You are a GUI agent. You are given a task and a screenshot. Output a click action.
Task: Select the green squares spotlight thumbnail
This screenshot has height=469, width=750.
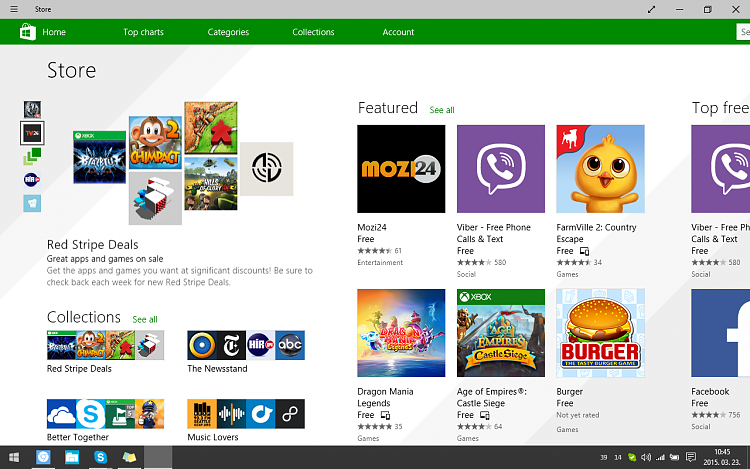(33, 156)
